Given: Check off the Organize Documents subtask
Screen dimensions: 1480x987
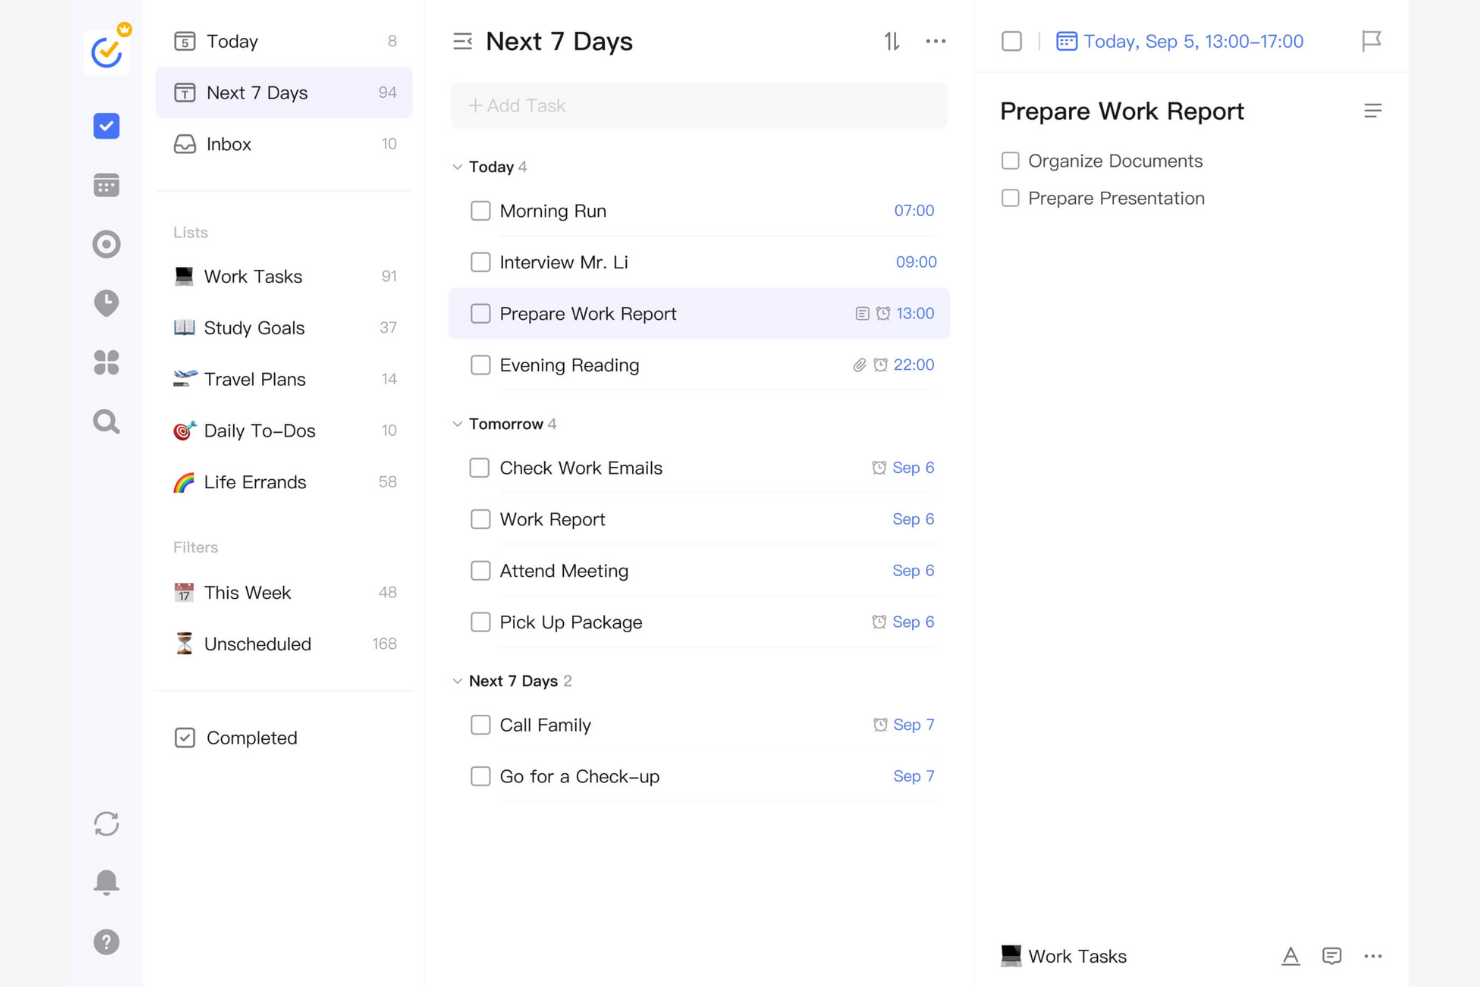Looking at the screenshot, I should (1010, 160).
